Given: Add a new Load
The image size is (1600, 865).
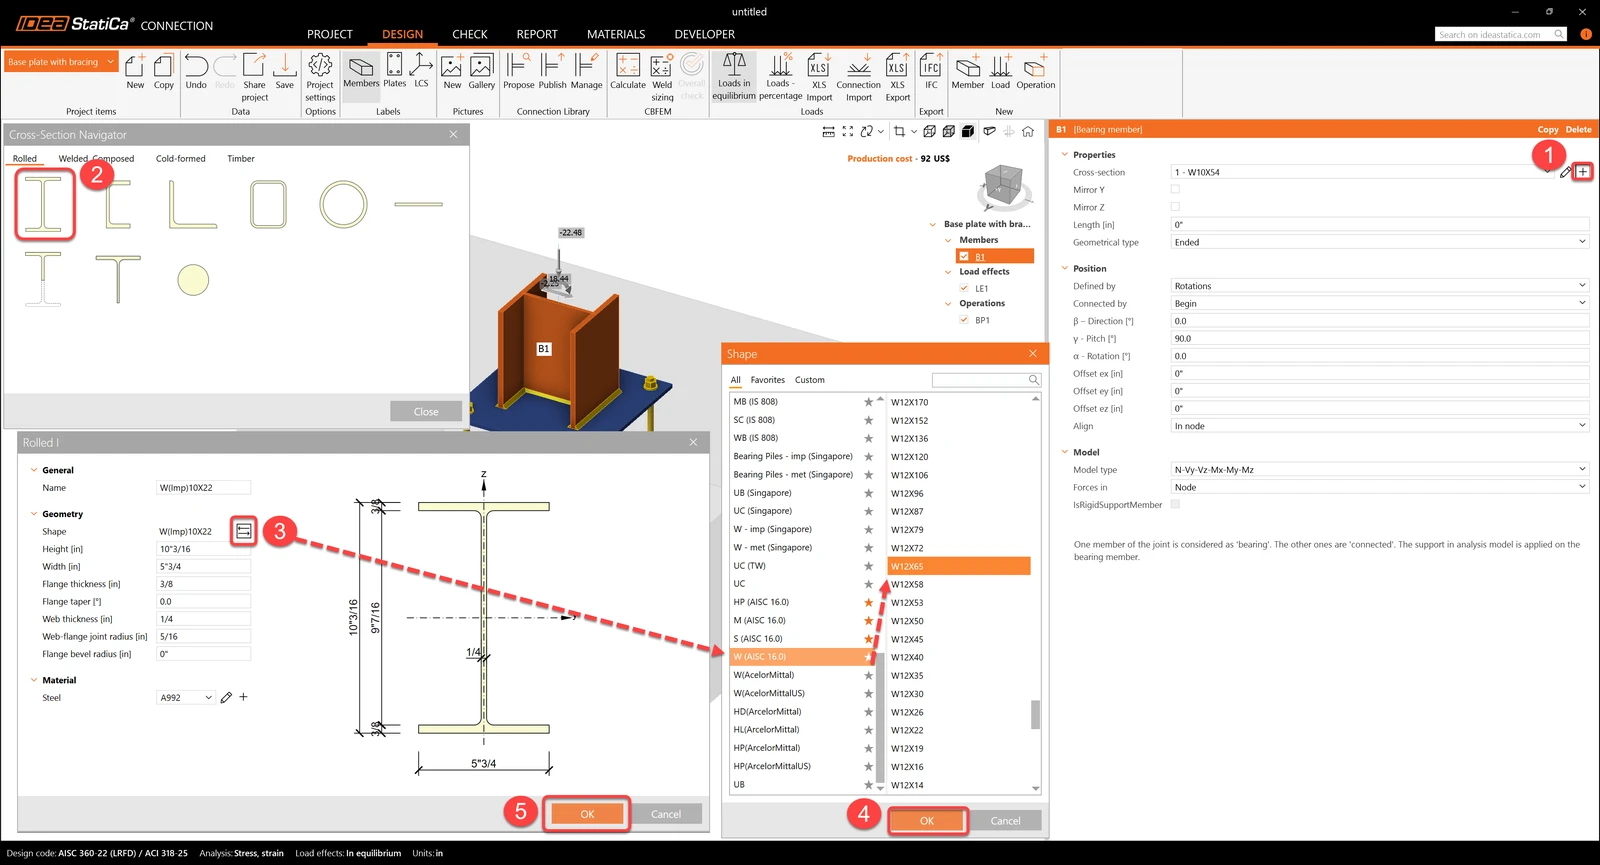Looking at the screenshot, I should [x=1001, y=72].
